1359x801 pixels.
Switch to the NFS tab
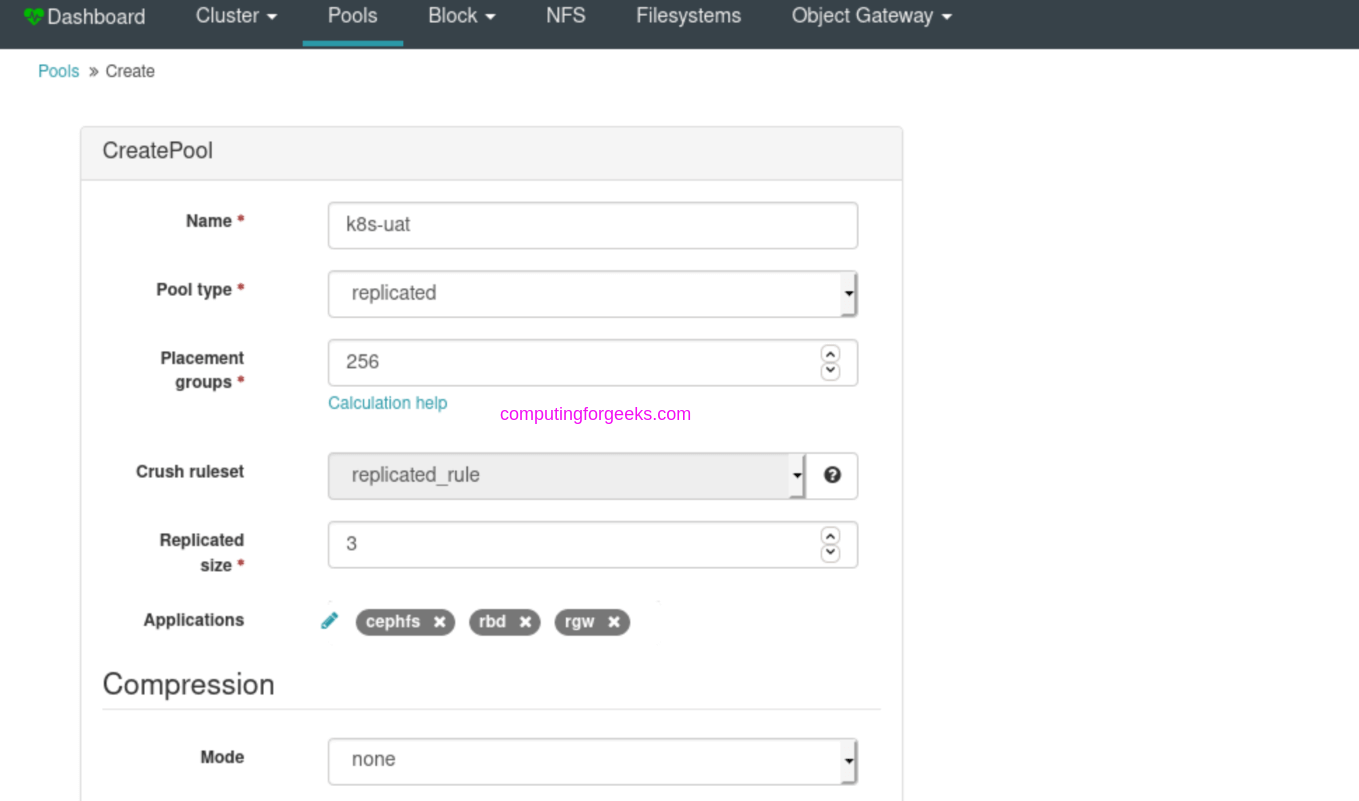(x=565, y=15)
